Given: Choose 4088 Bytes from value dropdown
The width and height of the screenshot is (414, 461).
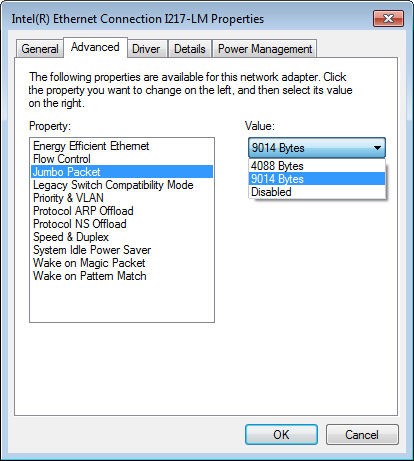Looking at the screenshot, I should coord(317,166).
